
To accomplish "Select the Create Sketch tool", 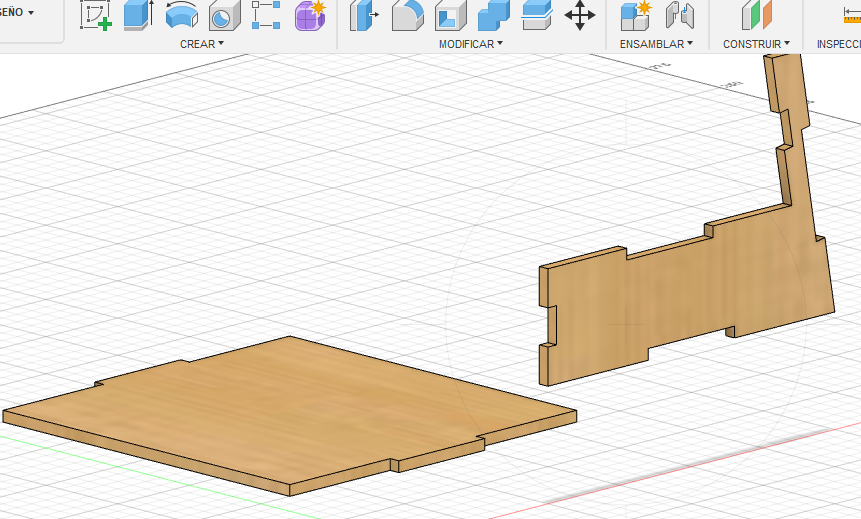I will pos(96,15).
